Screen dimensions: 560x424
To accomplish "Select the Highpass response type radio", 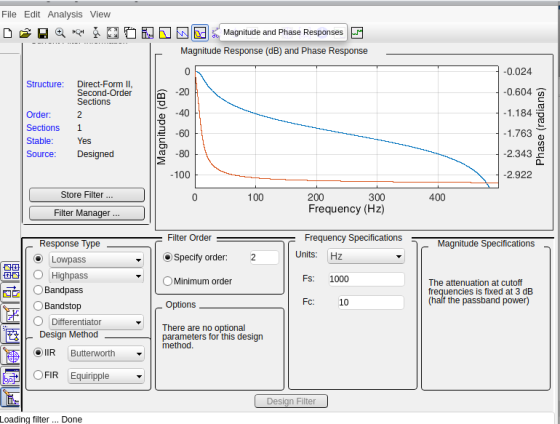I will [x=38, y=275].
